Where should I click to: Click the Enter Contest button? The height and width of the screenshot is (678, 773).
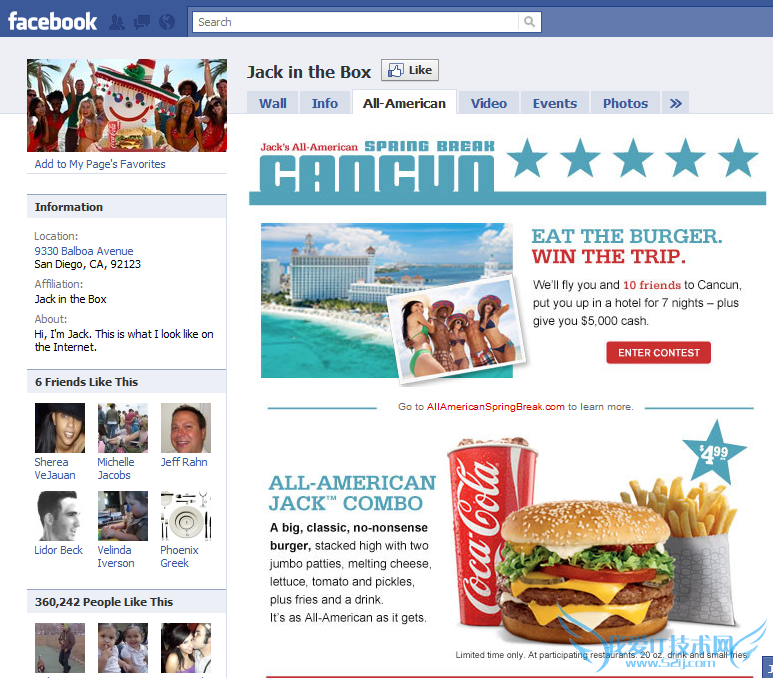tap(658, 353)
